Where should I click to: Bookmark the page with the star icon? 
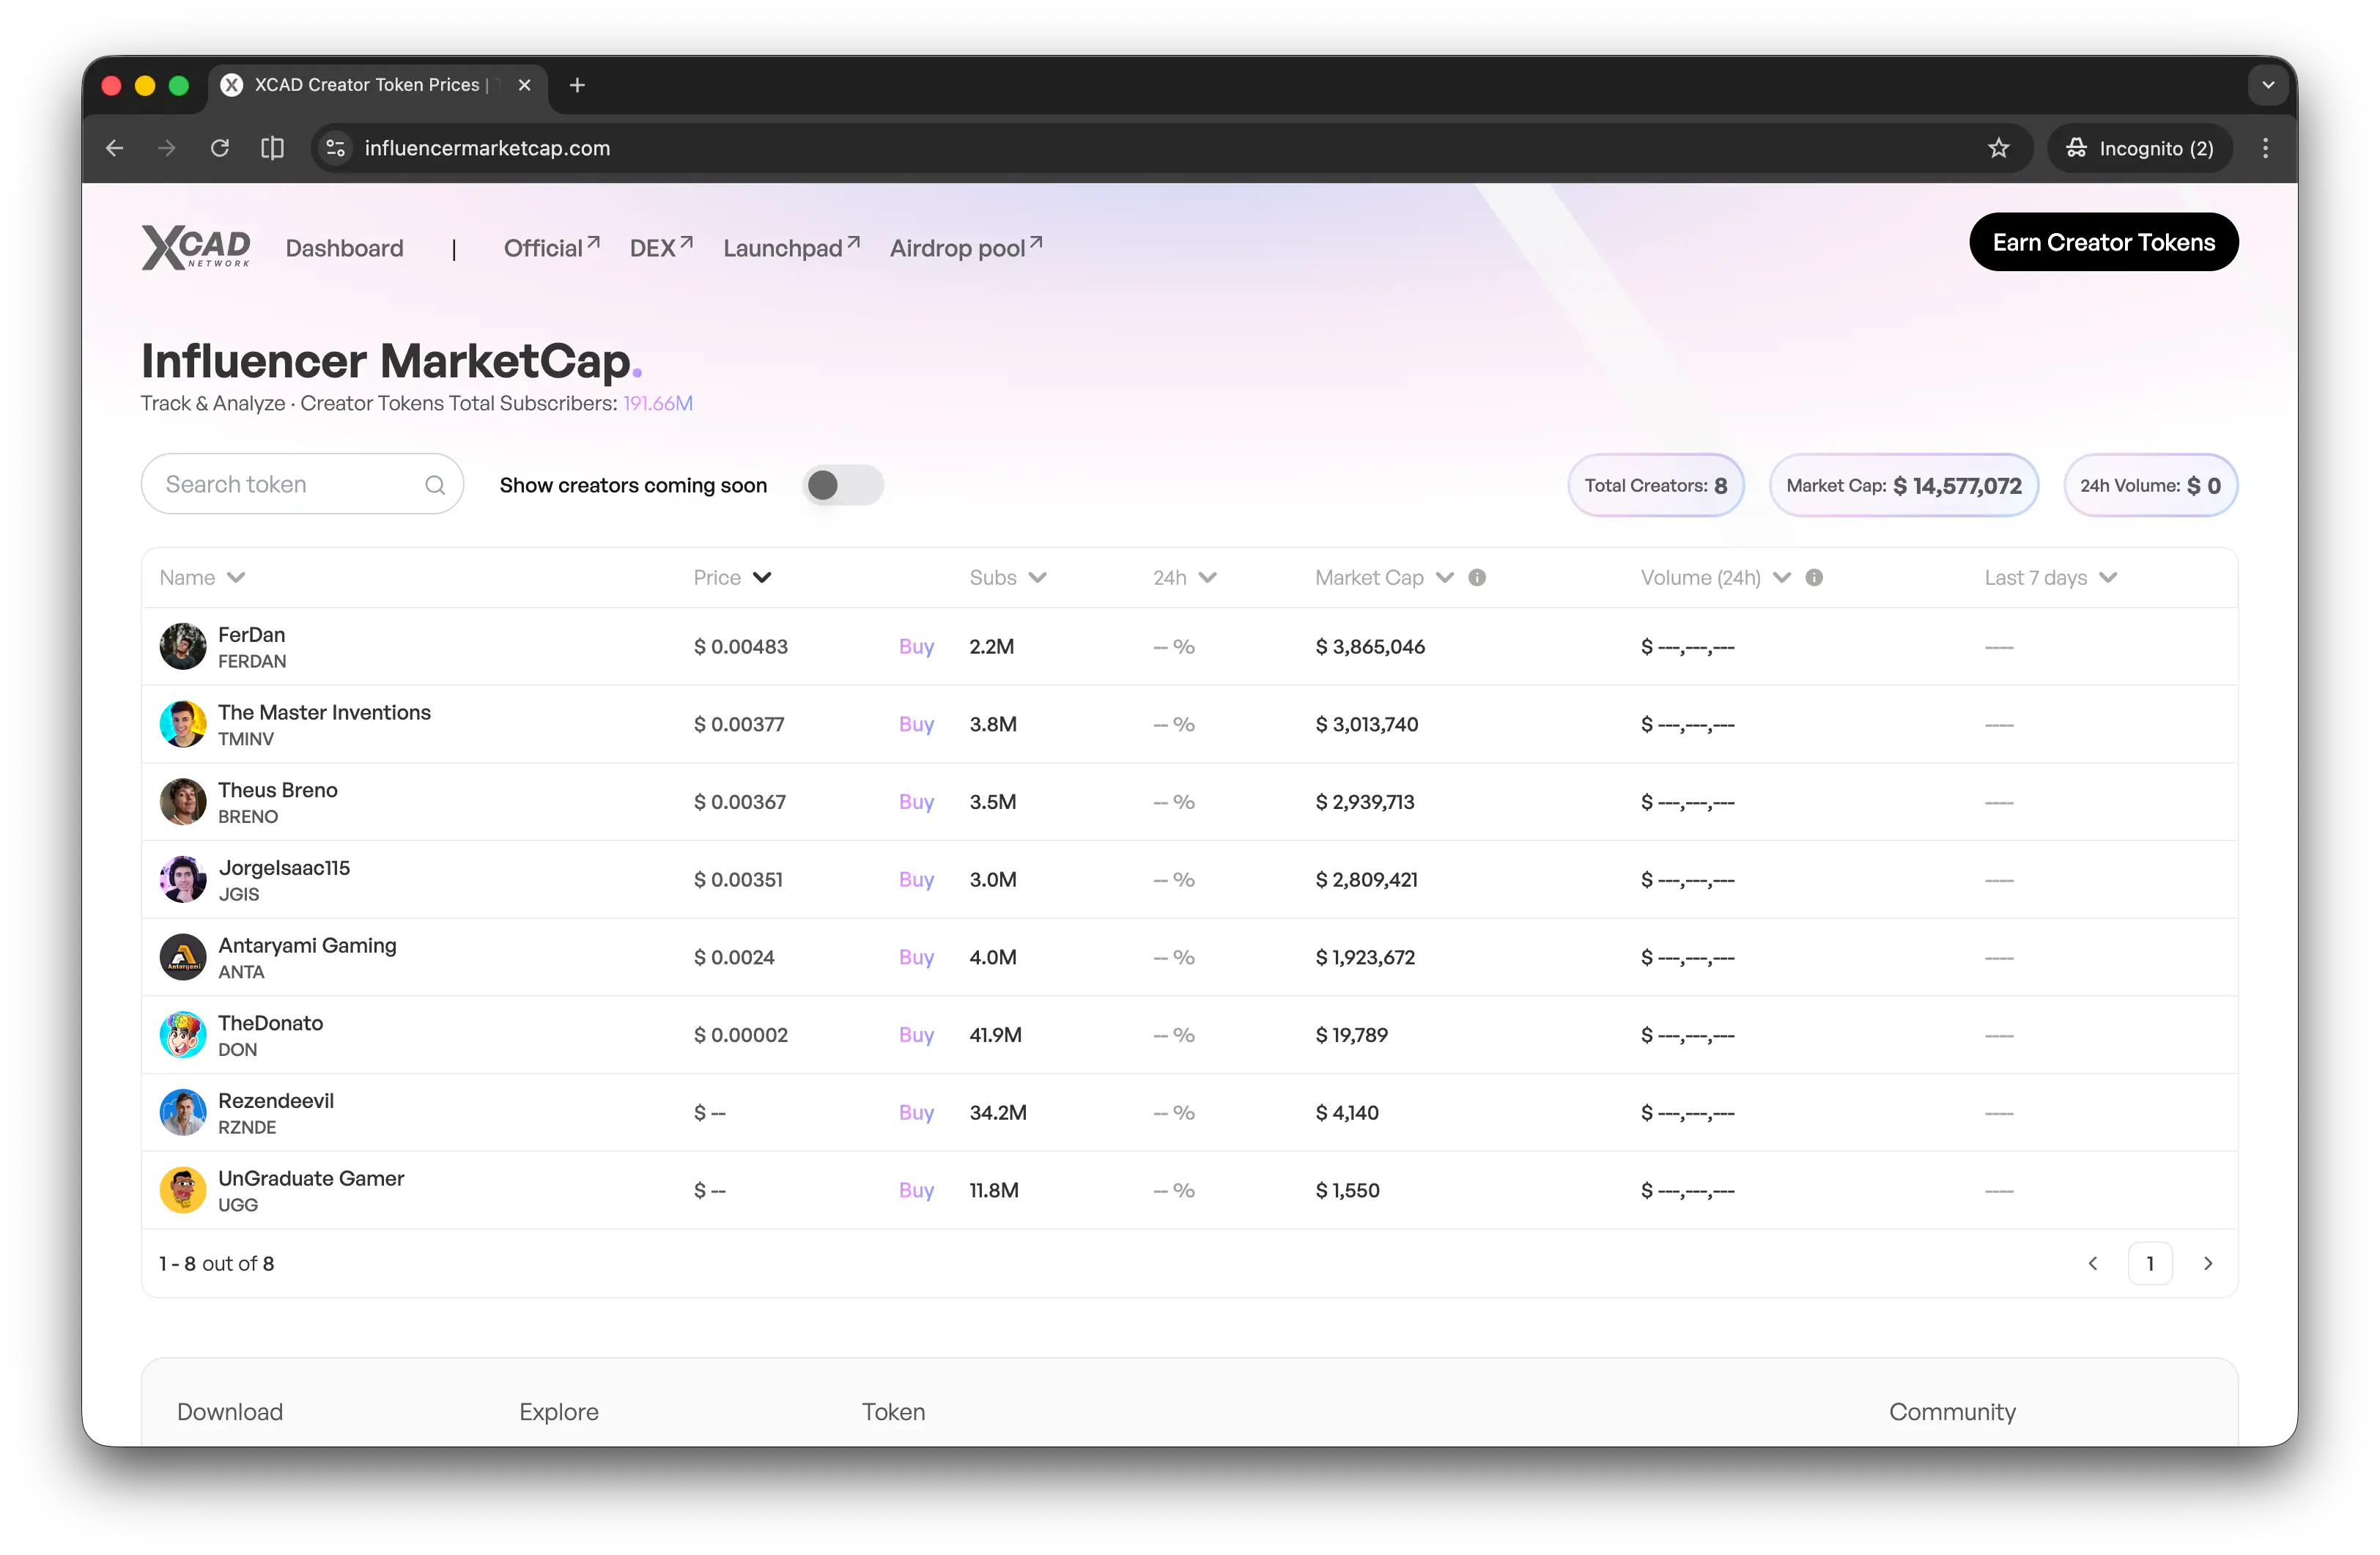(x=1999, y=147)
